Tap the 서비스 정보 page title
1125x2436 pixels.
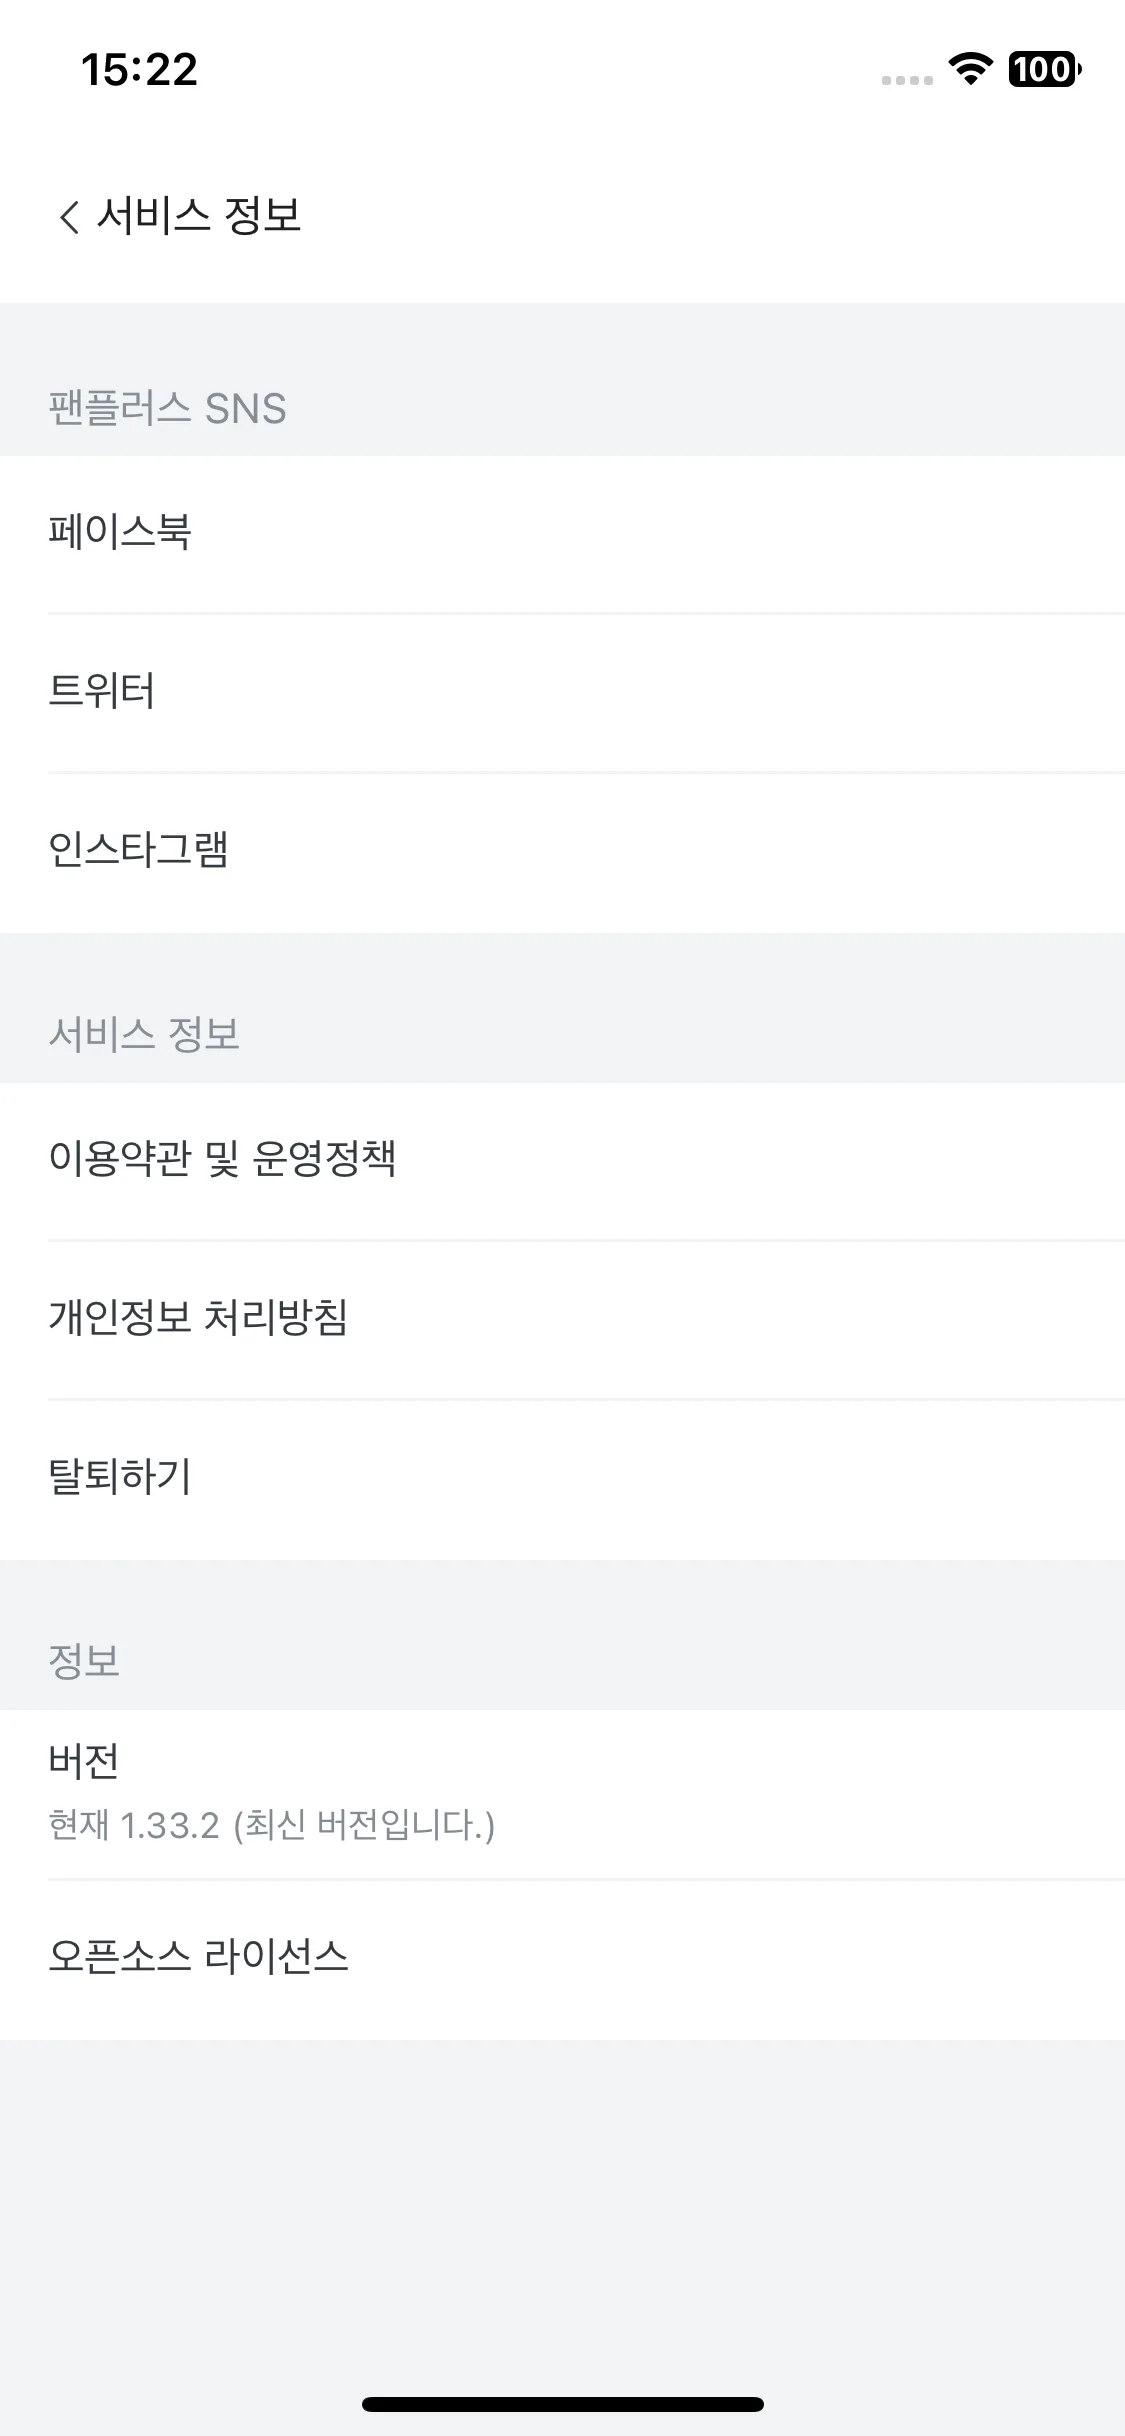(199, 215)
